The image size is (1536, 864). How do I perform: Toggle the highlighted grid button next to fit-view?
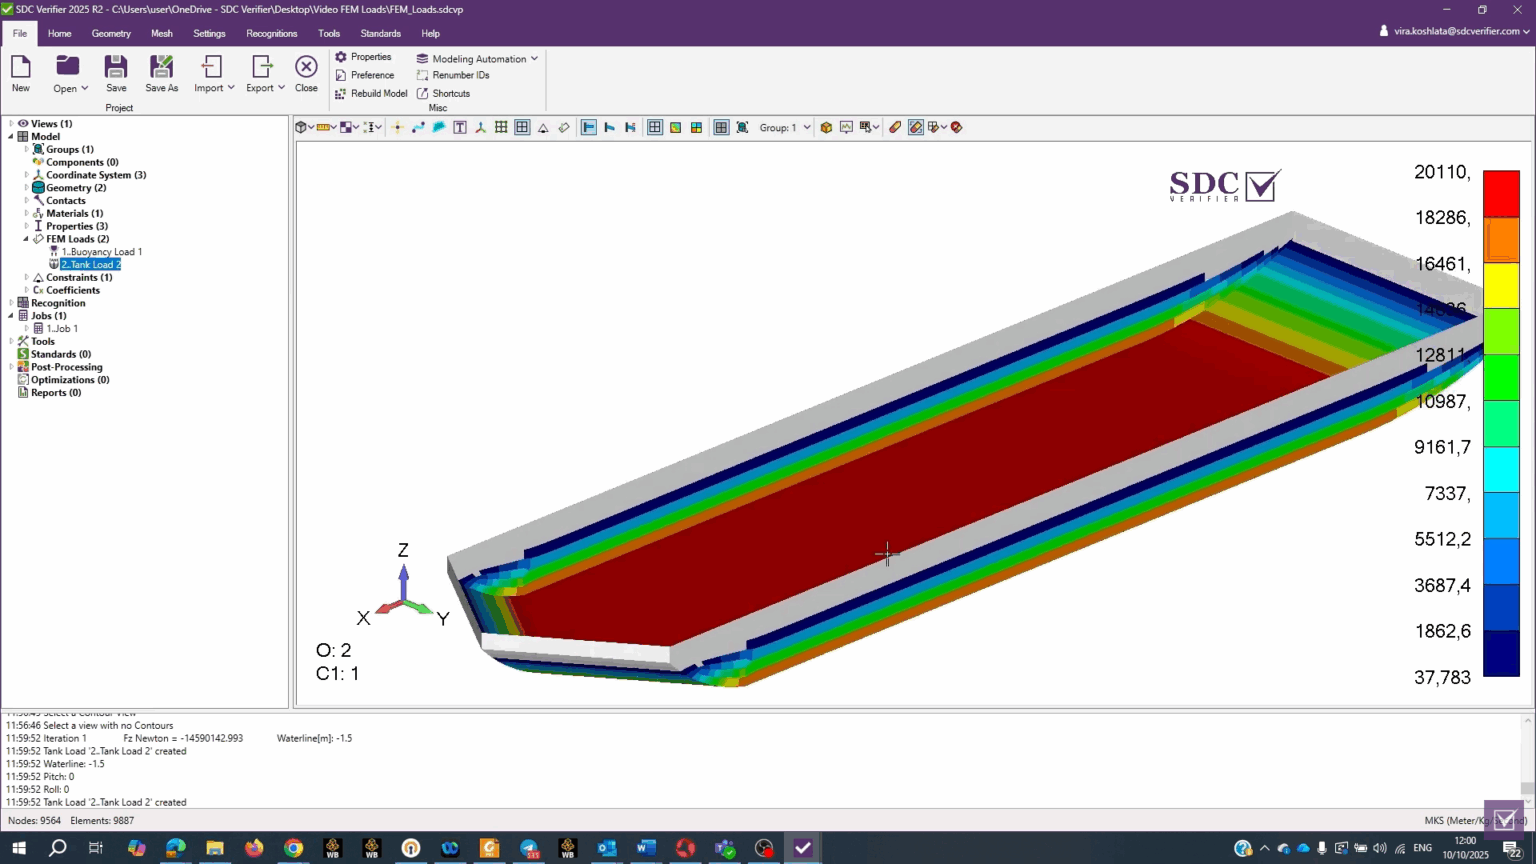click(721, 127)
